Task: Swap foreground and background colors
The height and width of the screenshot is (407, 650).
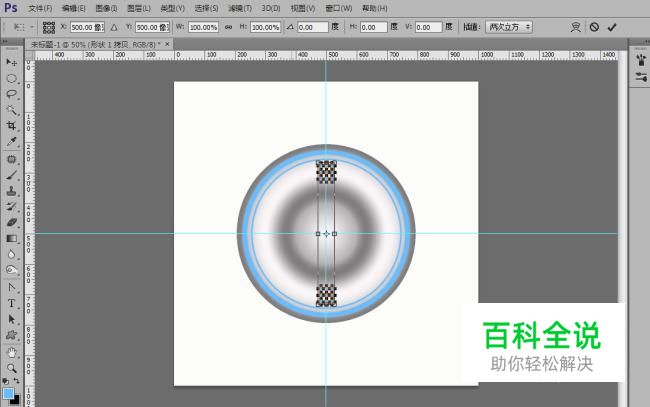Action: [x=17, y=380]
